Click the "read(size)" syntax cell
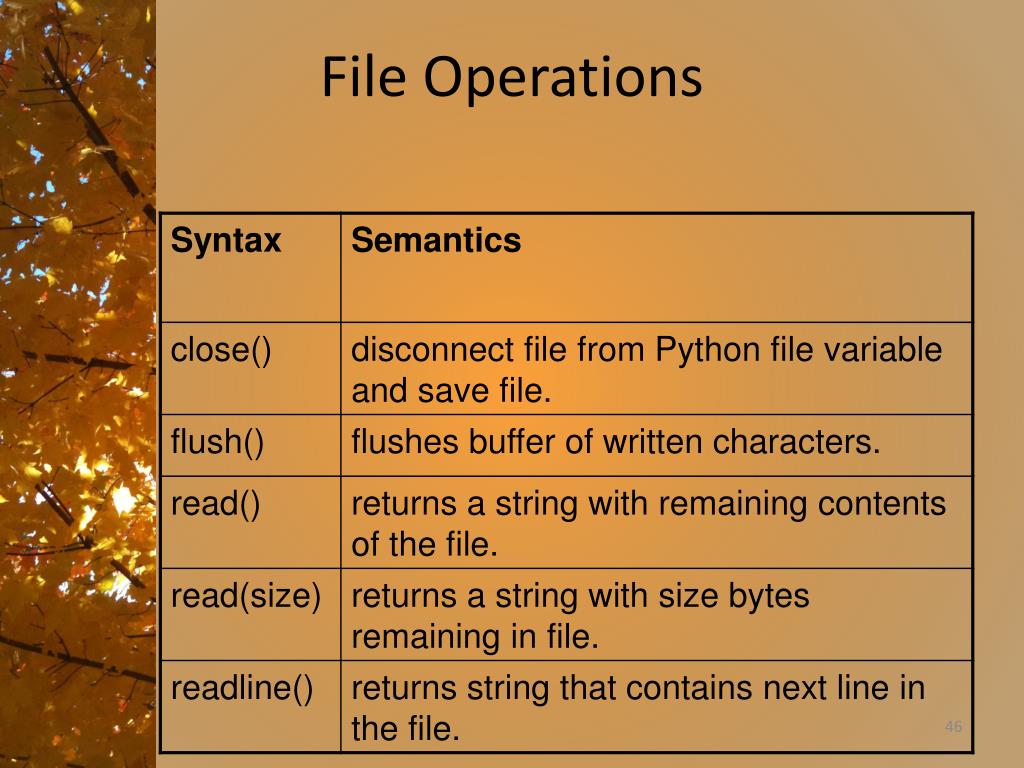 tap(250, 615)
